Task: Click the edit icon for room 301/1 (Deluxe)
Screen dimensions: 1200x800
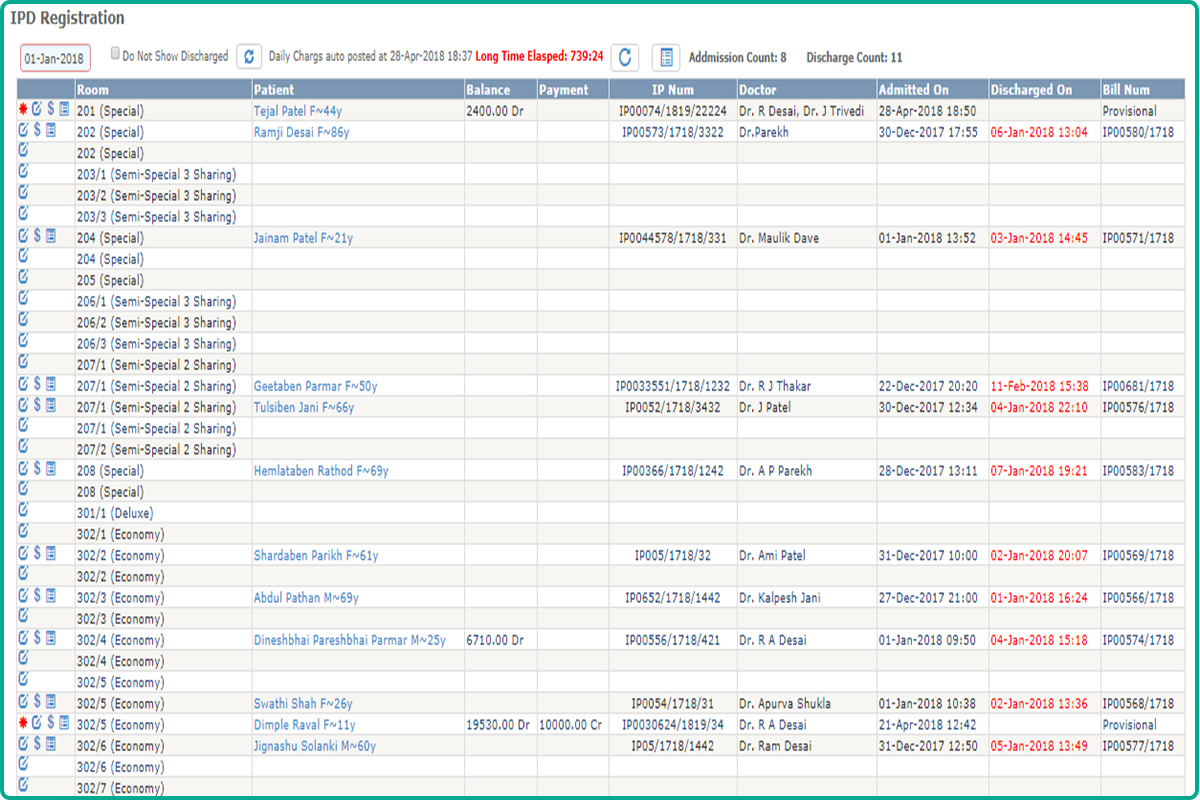Action: point(23,510)
